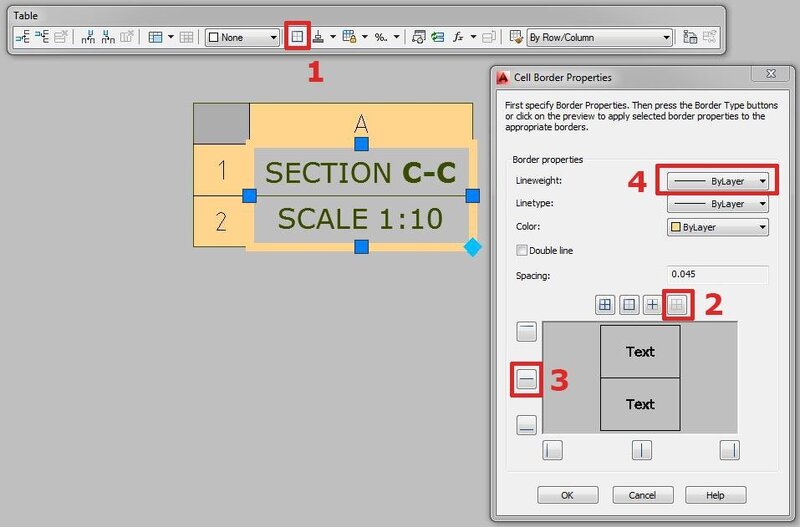The height and width of the screenshot is (527, 800).
Task: Click upper Text cell in border preview
Action: pyautogui.click(x=640, y=352)
